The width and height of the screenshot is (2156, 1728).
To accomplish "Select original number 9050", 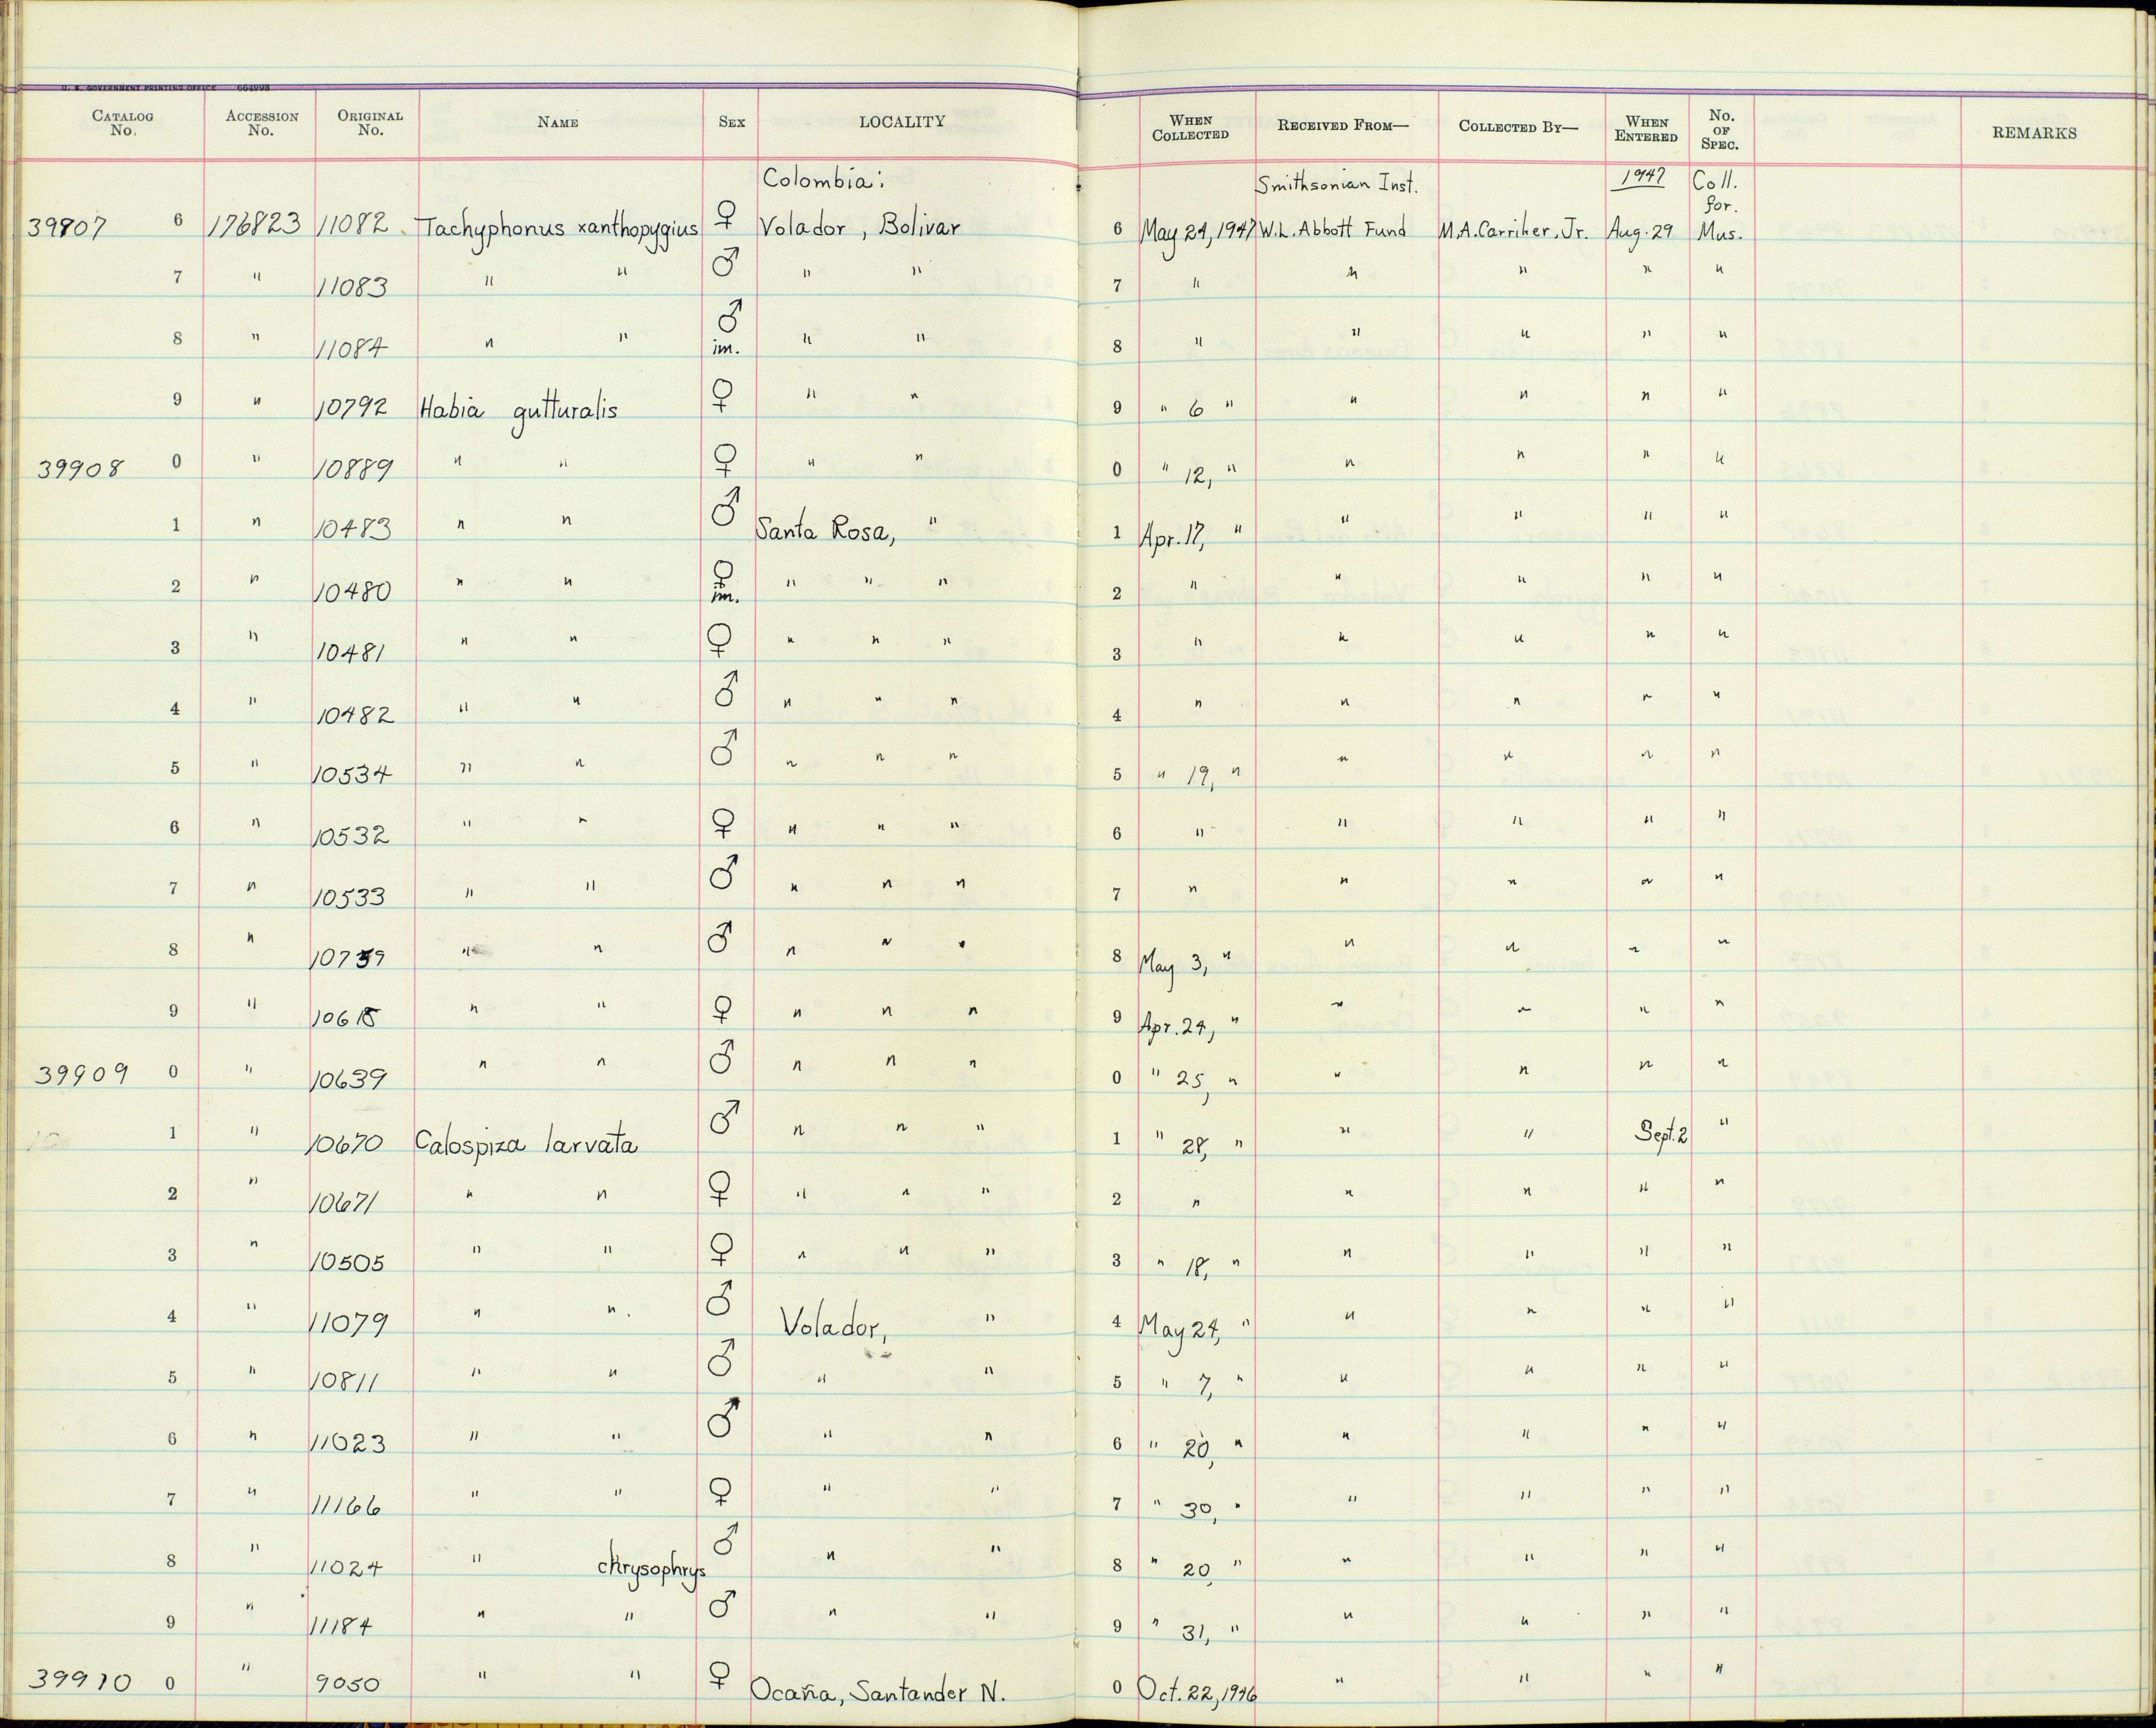I will [349, 1684].
